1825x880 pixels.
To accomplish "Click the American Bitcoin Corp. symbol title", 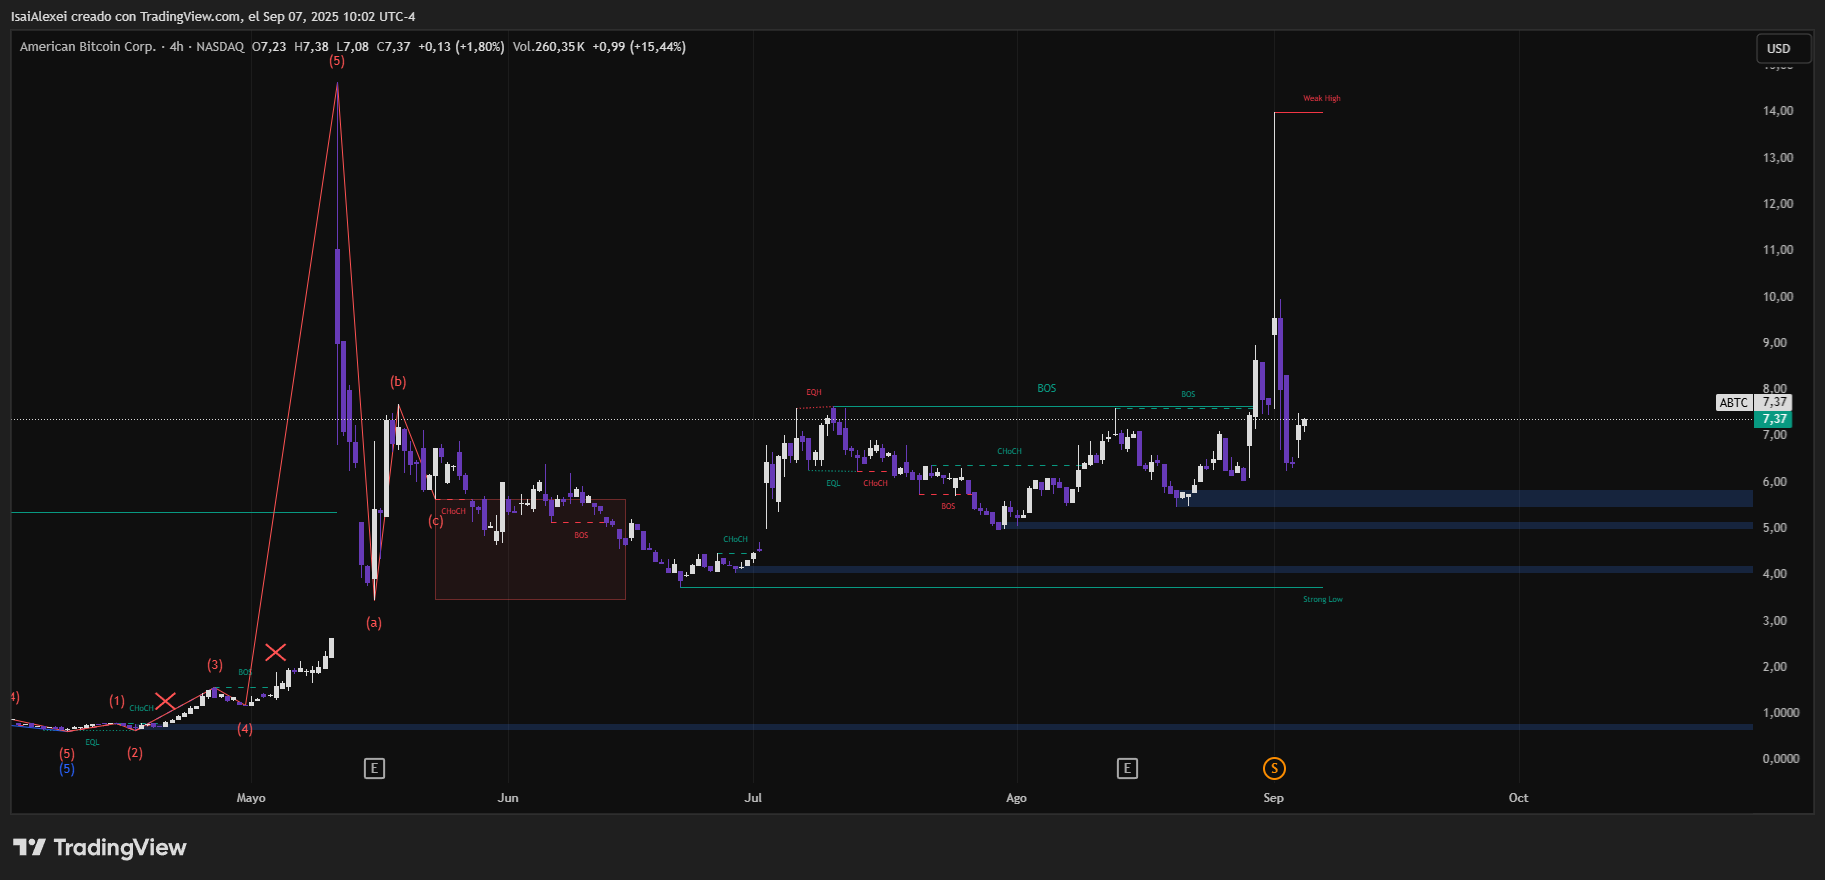I will pyautogui.click(x=88, y=47).
